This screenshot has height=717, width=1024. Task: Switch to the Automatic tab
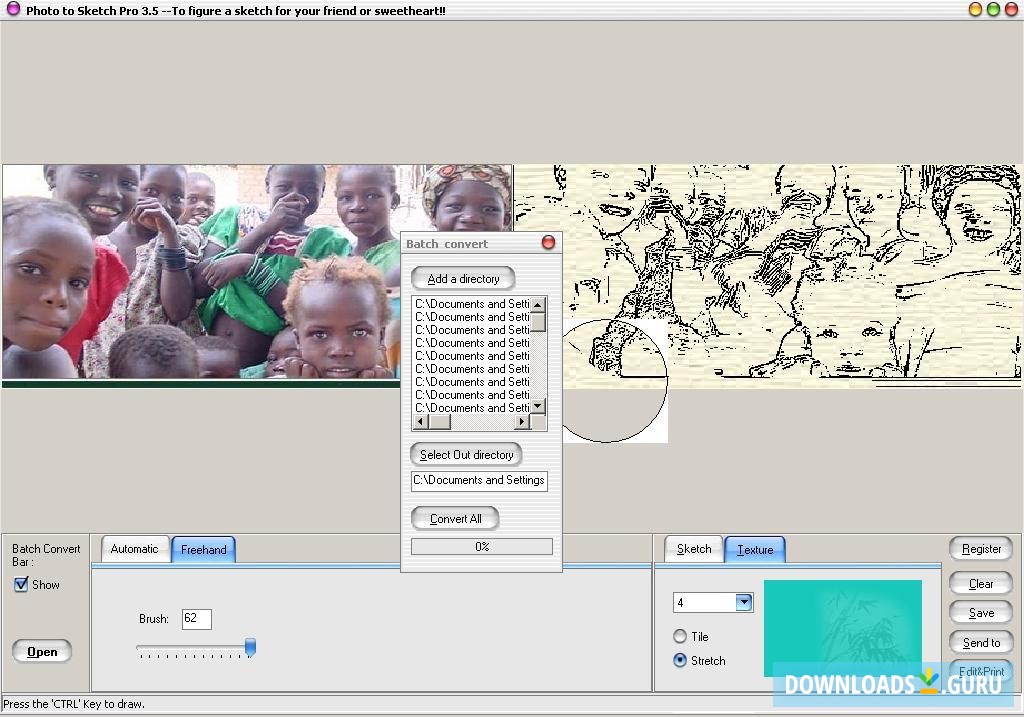click(134, 548)
